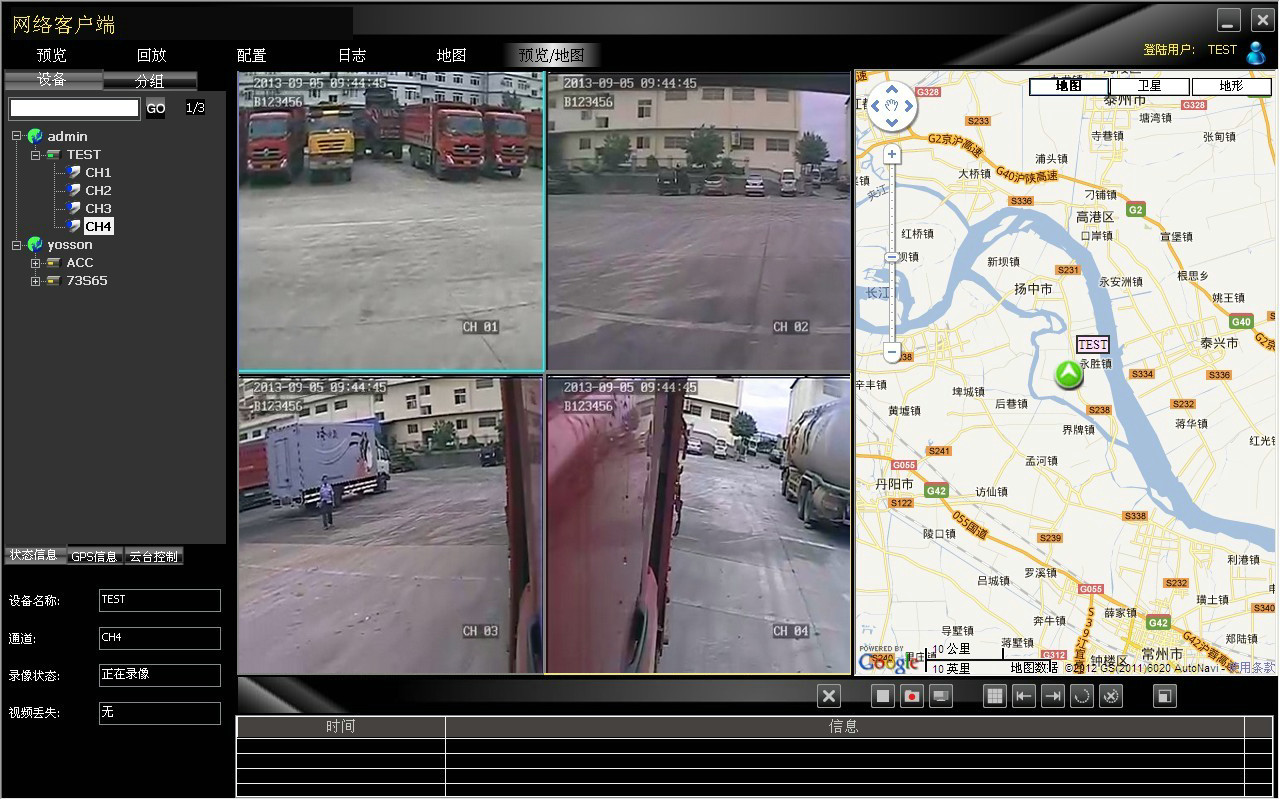Image resolution: width=1280 pixels, height=800 pixels.
Task: Click the red record button in bottom toolbar
Action: pyautogui.click(x=911, y=696)
